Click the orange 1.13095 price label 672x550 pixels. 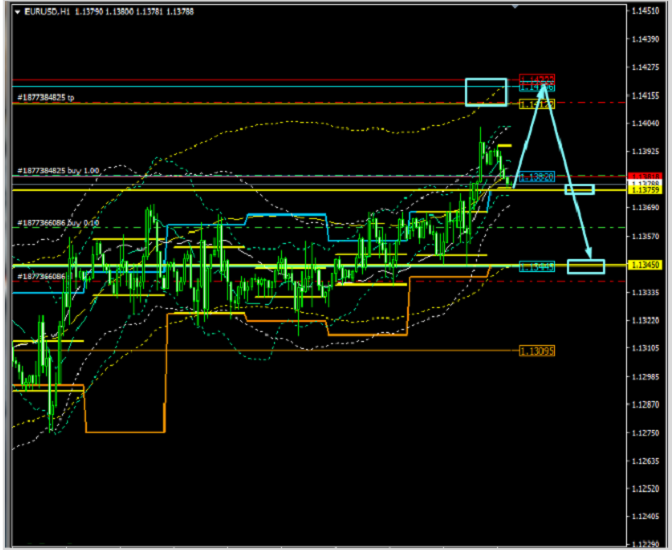point(537,351)
